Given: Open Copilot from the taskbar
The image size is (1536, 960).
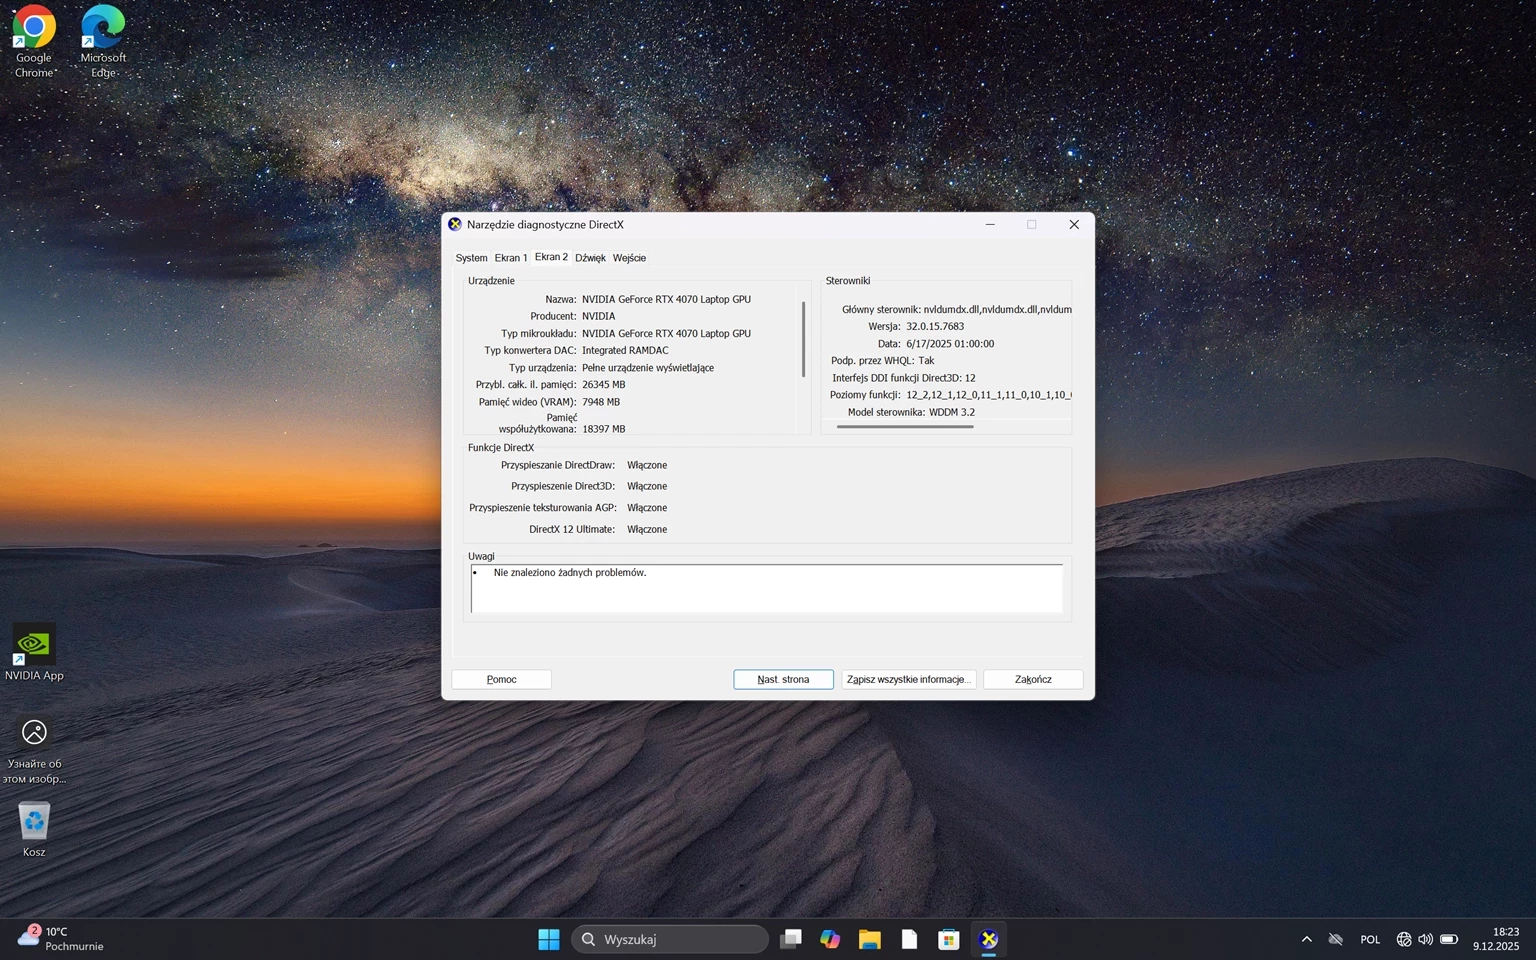Looking at the screenshot, I should [830, 939].
